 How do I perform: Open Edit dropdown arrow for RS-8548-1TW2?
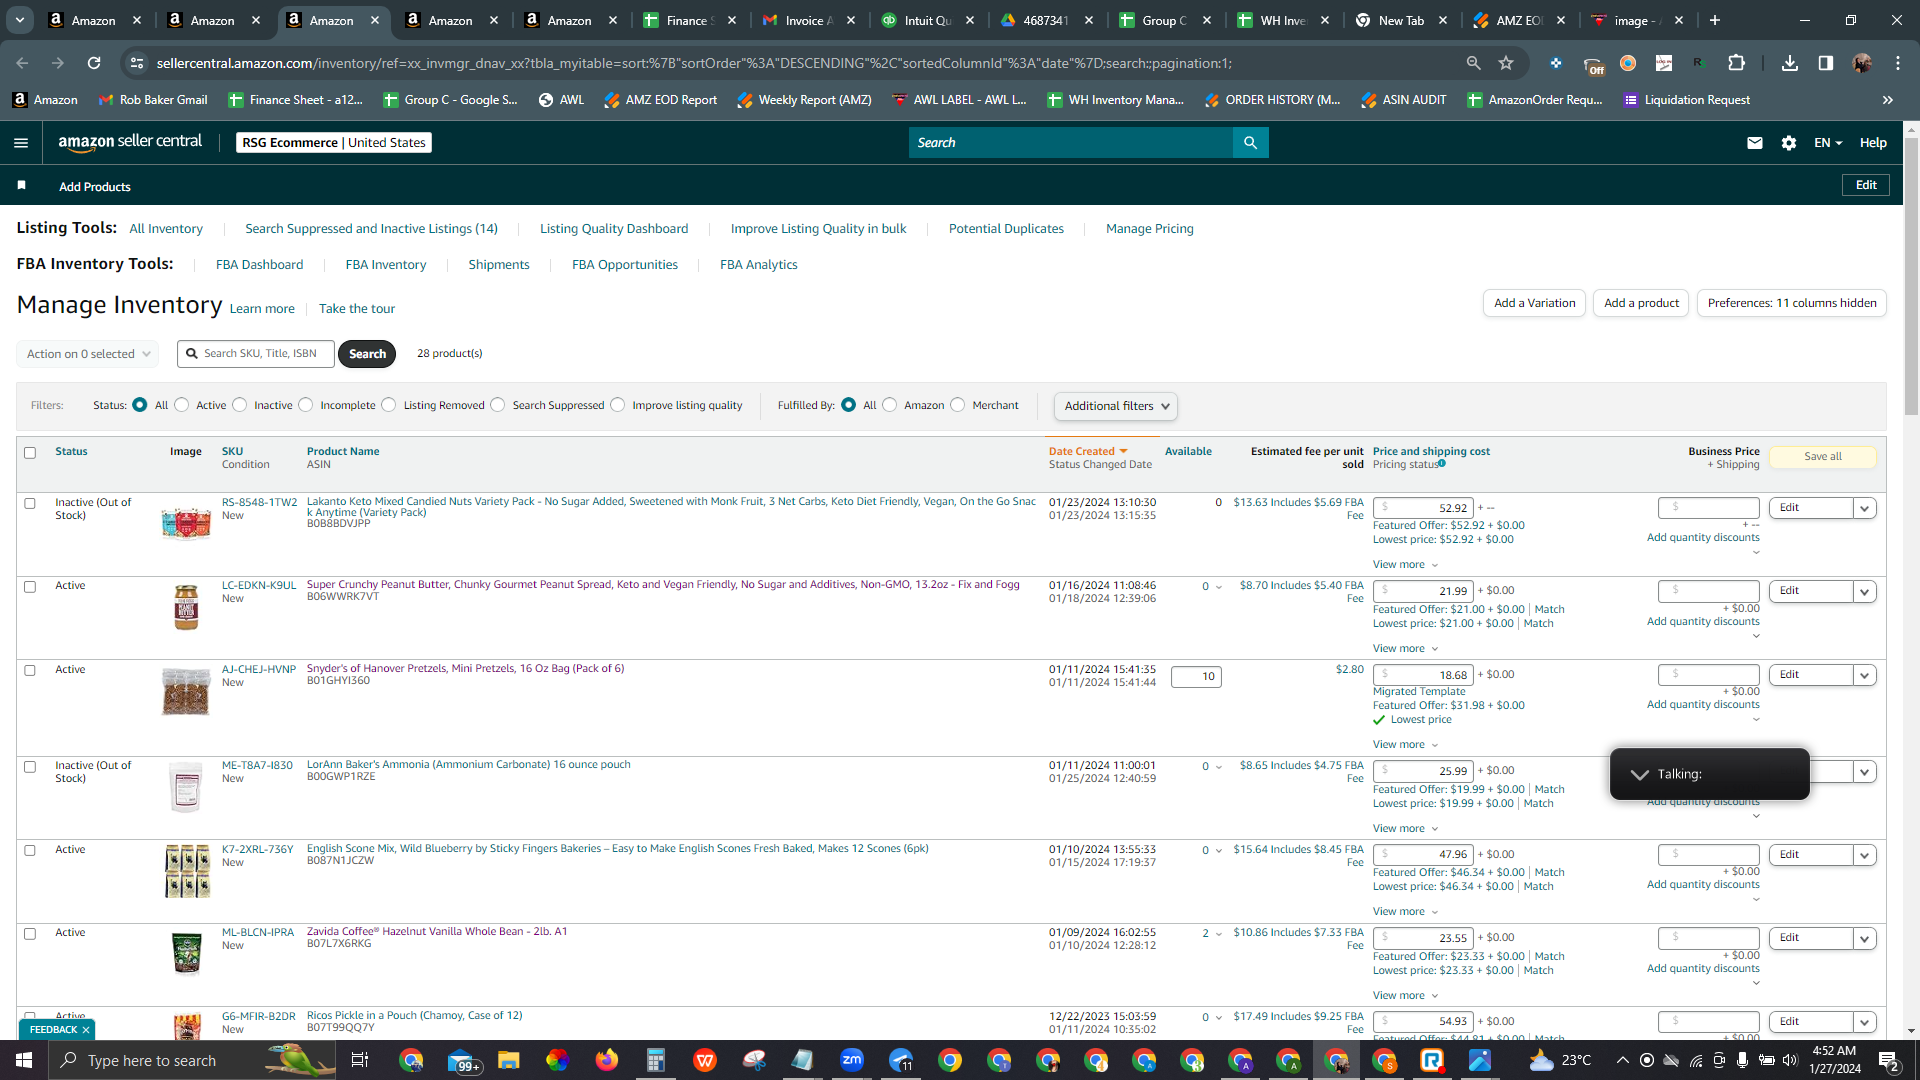tap(1864, 508)
